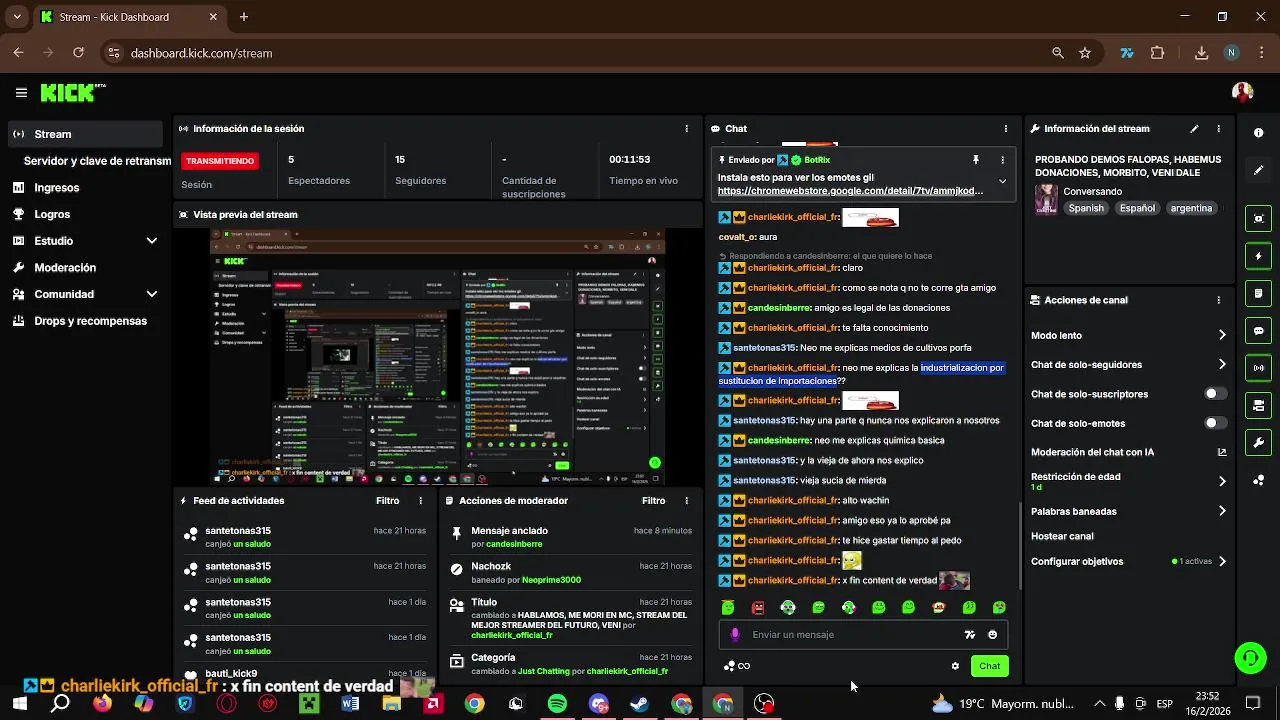Click Neoprime3000 link in moderator actions
This screenshot has height=720, width=1280.
(551, 580)
